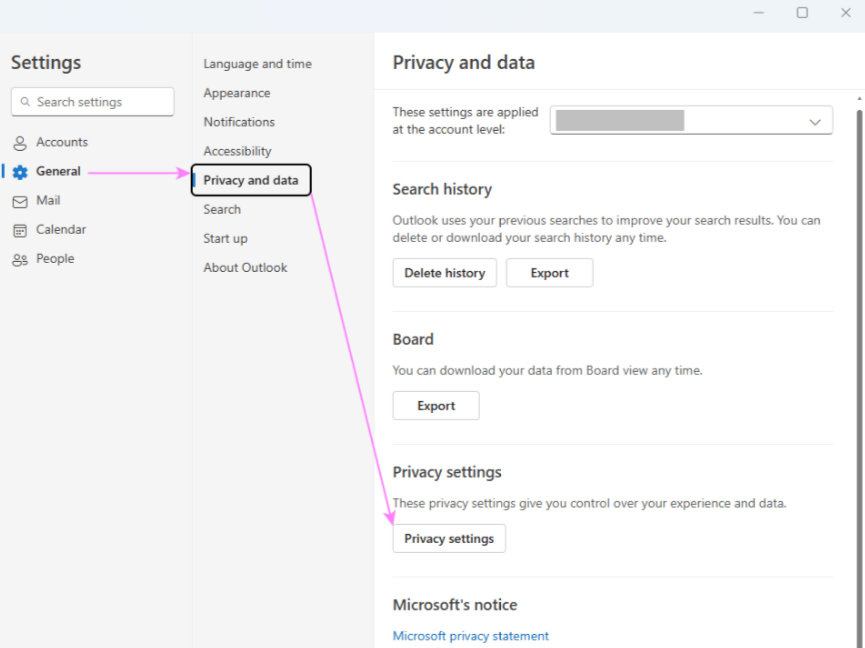Image resolution: width=865 pixels, height=648 pixels.
Task: Select the General settings category
Action: pyautogui.click(x=58, y=172)
